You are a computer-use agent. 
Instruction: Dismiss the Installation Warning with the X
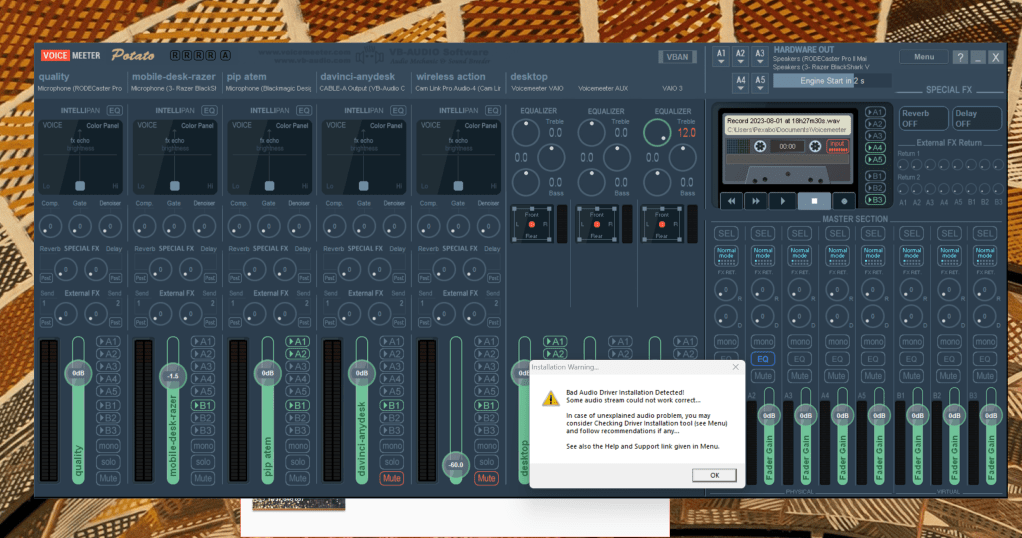click(735, 367)
